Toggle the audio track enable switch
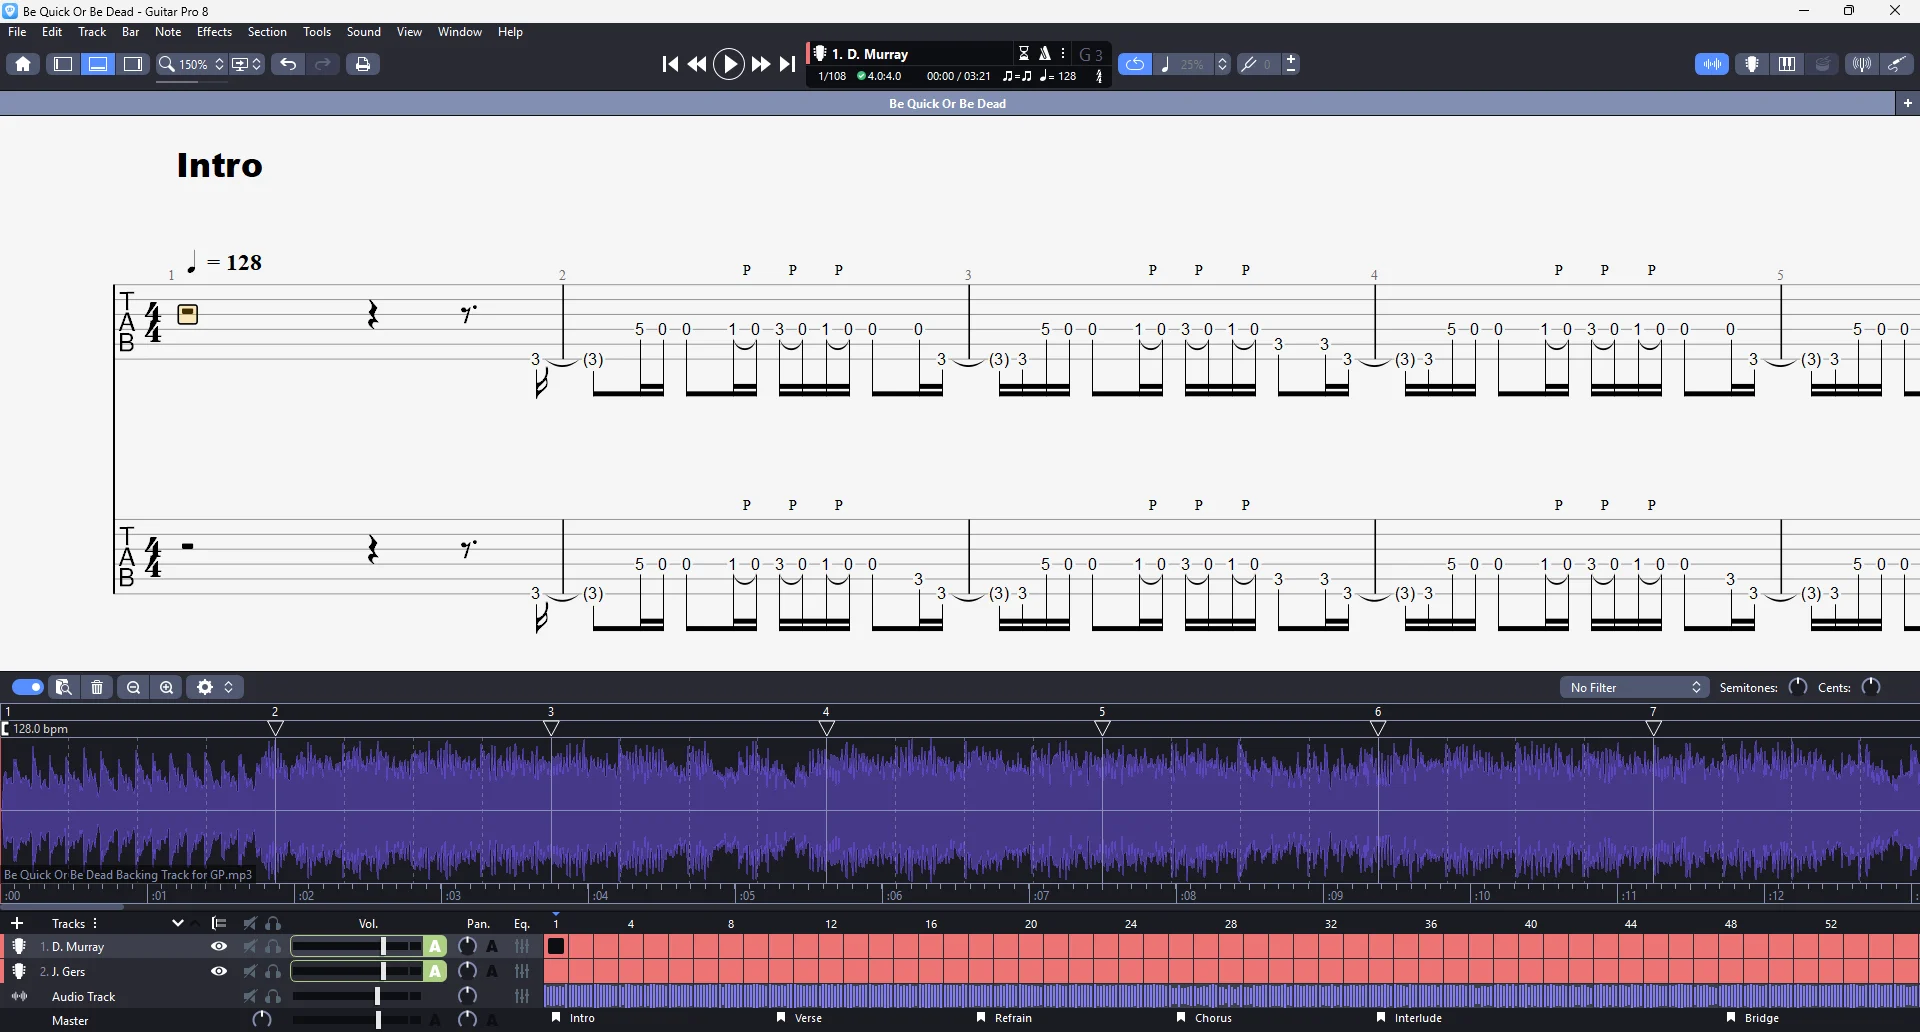The width and height of the screenshot is (1920, 1032). click(x=27, y=687)
